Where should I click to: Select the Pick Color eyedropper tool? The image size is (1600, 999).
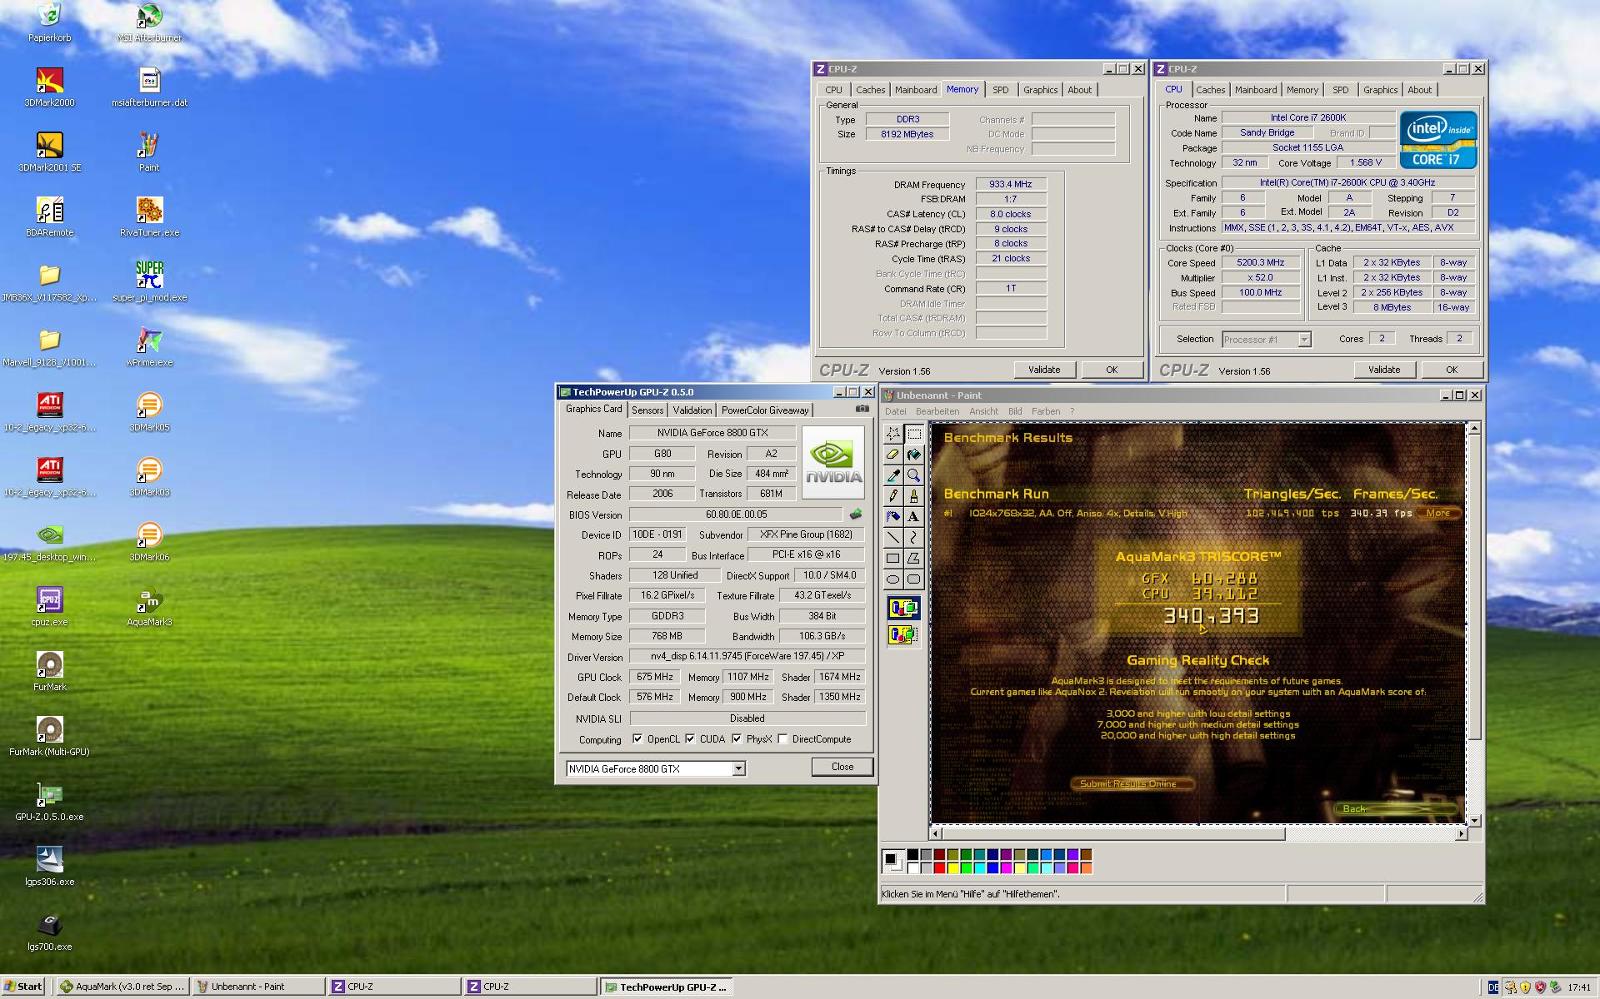pos(893,475)
